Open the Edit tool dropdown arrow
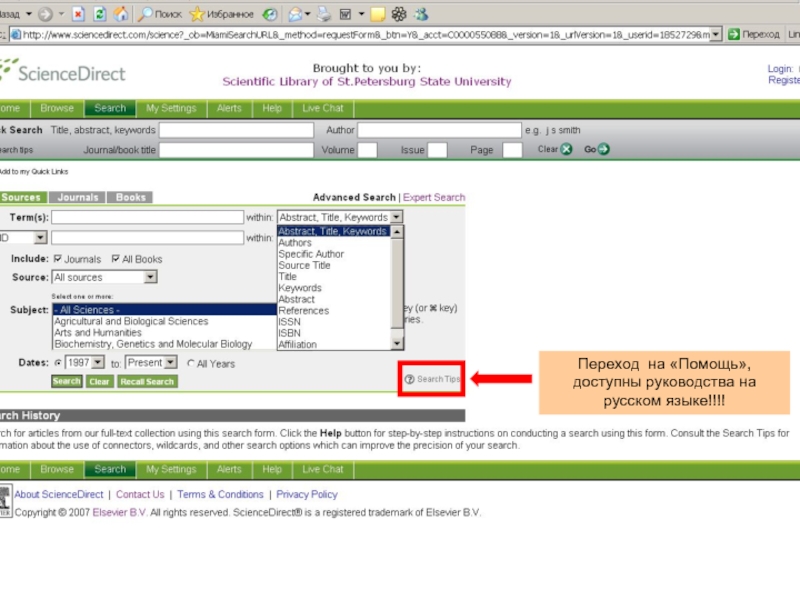The image size is (800, 600). pos(361,14)
